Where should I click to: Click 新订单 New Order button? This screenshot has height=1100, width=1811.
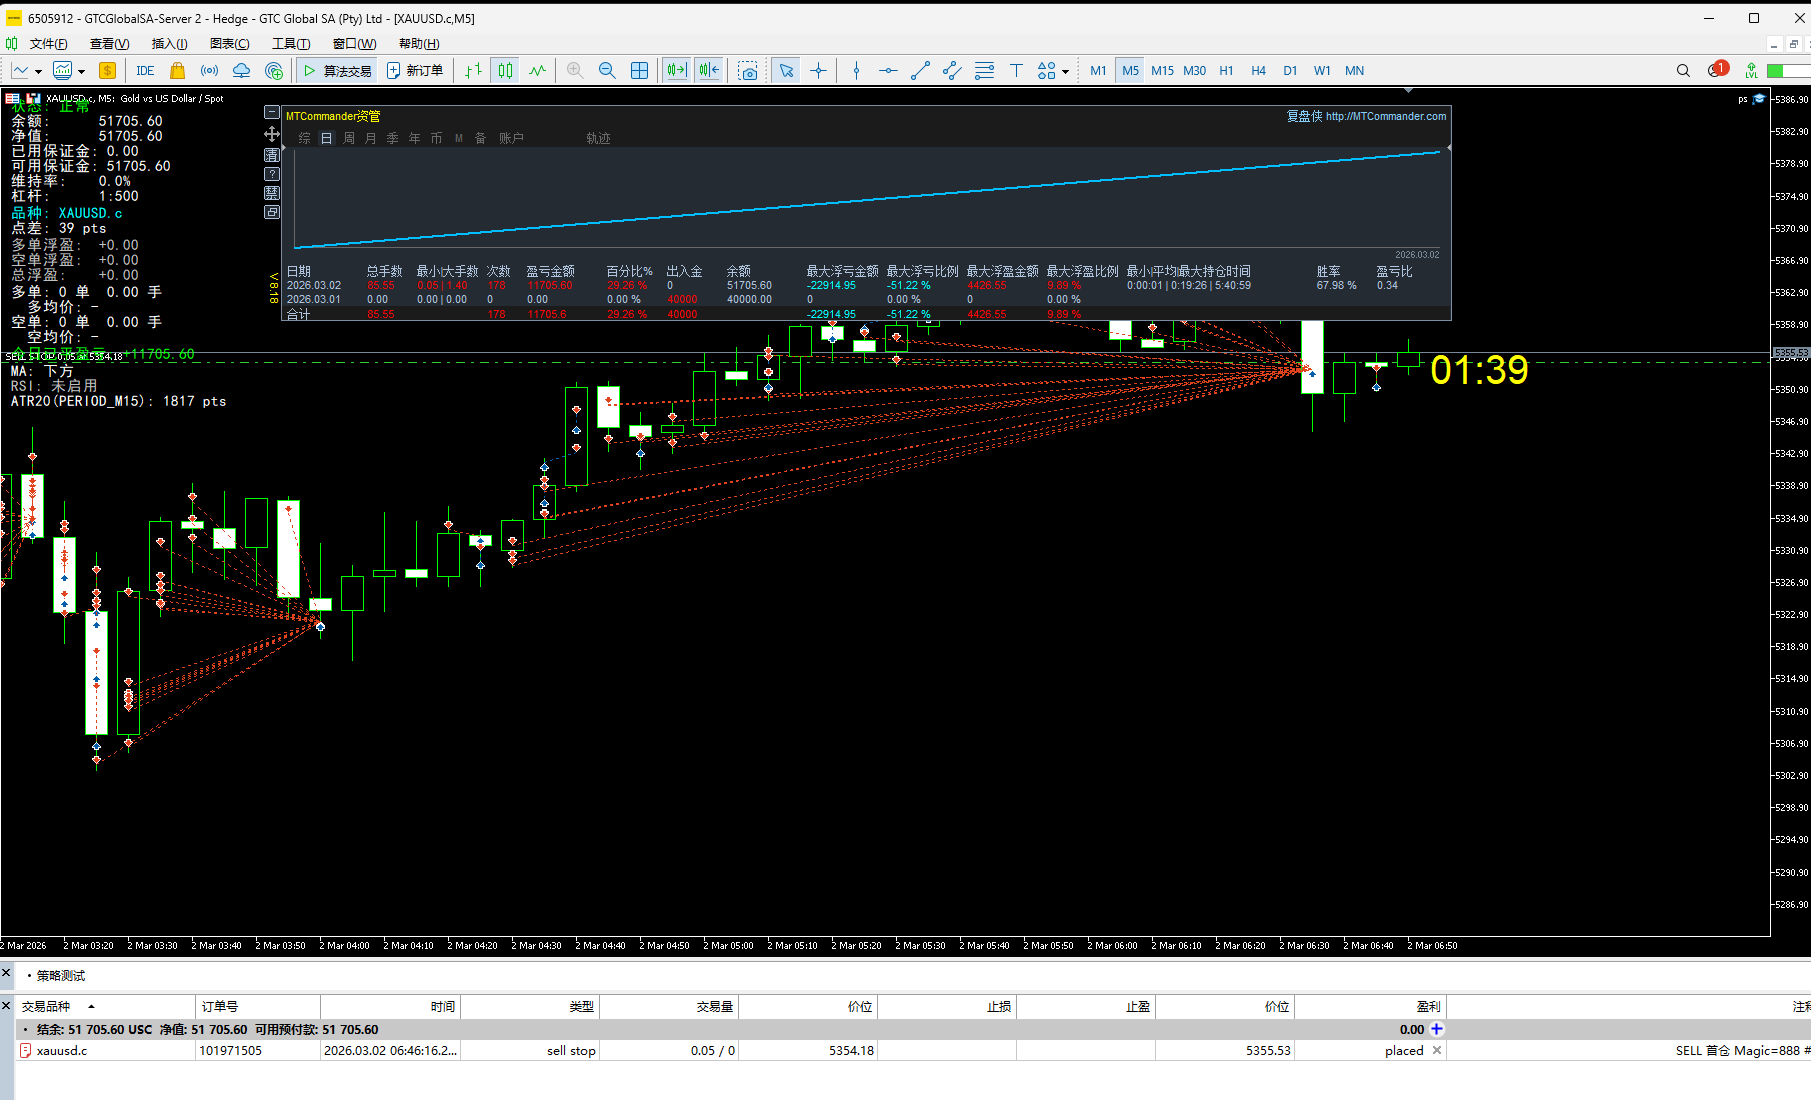pyautogui.click(x=415, y=70)
